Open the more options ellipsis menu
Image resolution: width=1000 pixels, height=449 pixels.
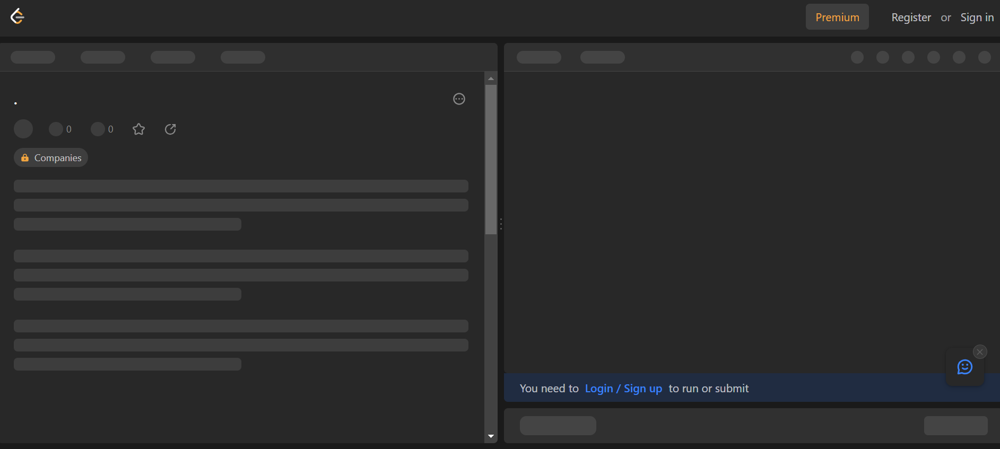[459, 99]
